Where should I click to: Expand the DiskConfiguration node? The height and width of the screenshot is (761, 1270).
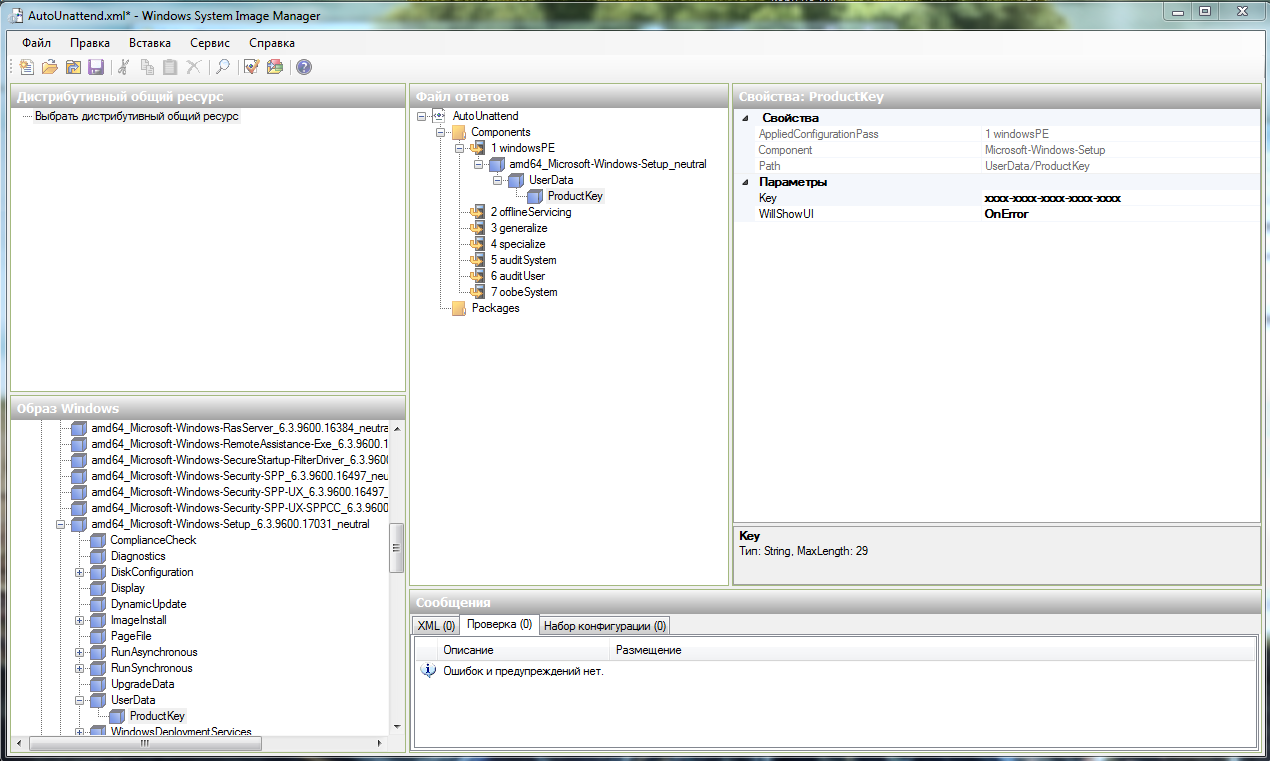[79, 572]
